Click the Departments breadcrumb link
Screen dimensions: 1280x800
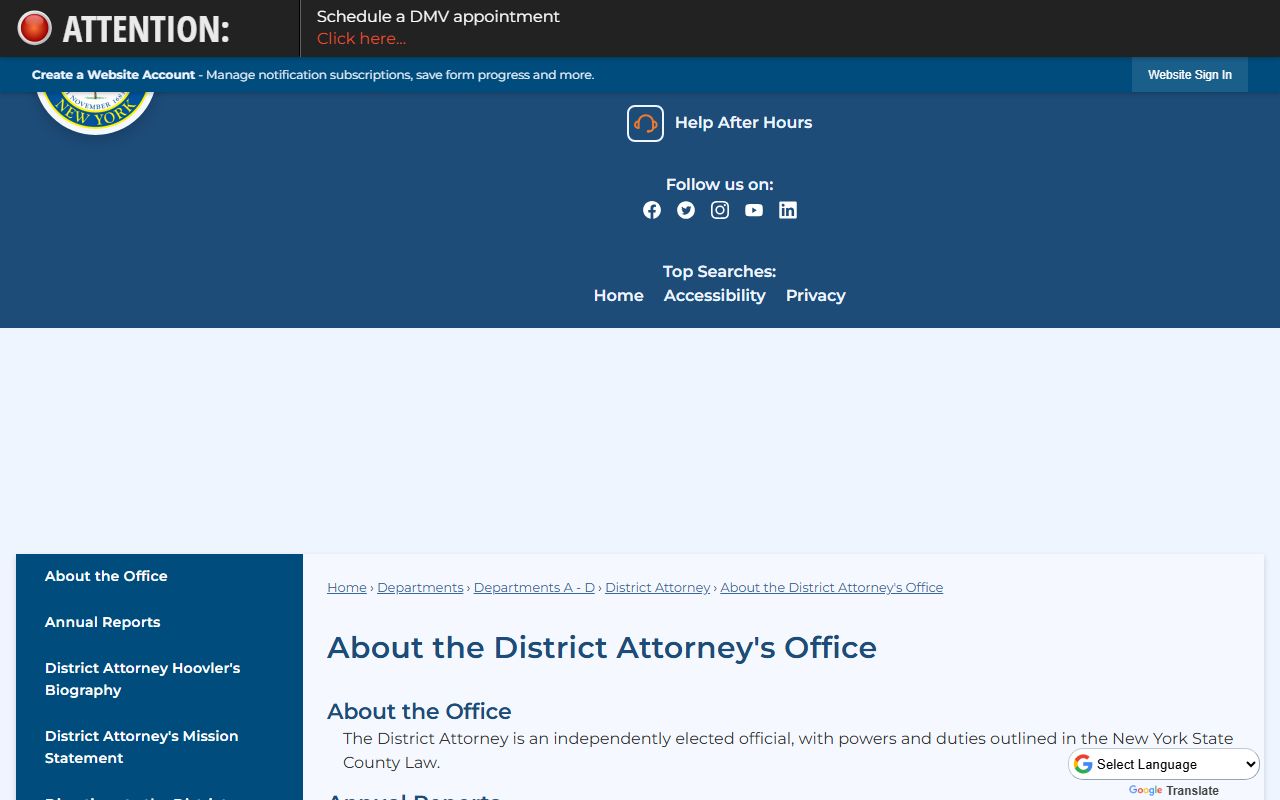pyautogui.click(x=420, y=588)
